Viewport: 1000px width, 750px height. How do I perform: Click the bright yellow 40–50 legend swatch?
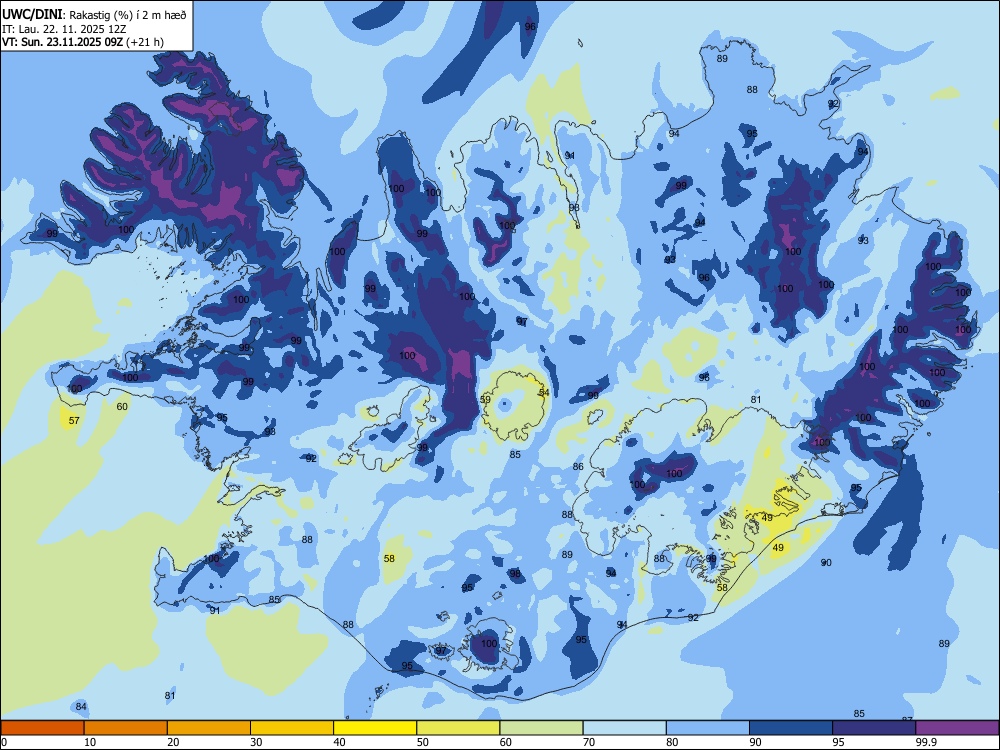click(x=375, y=728)
